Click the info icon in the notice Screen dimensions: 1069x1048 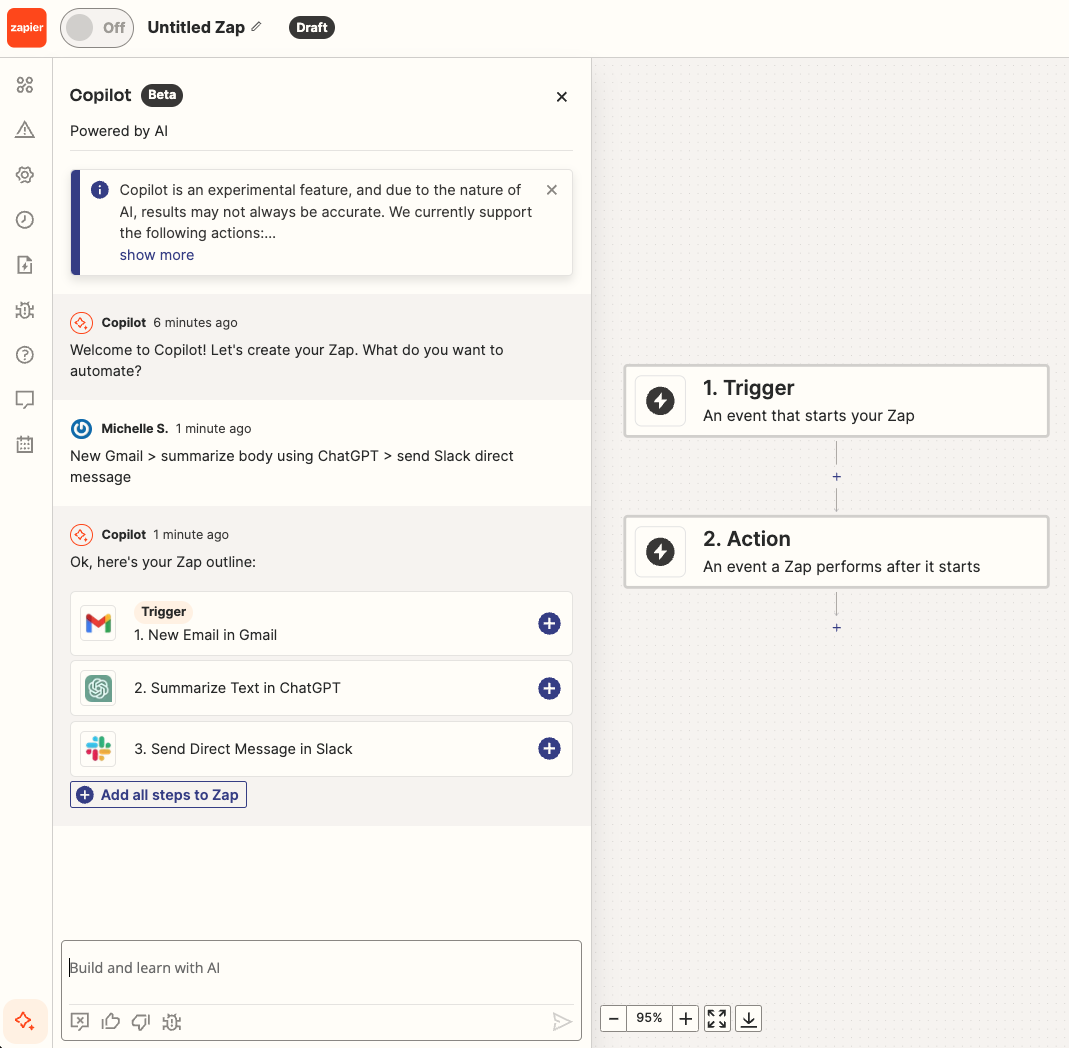pyautogui.click(x=100, y=190)
